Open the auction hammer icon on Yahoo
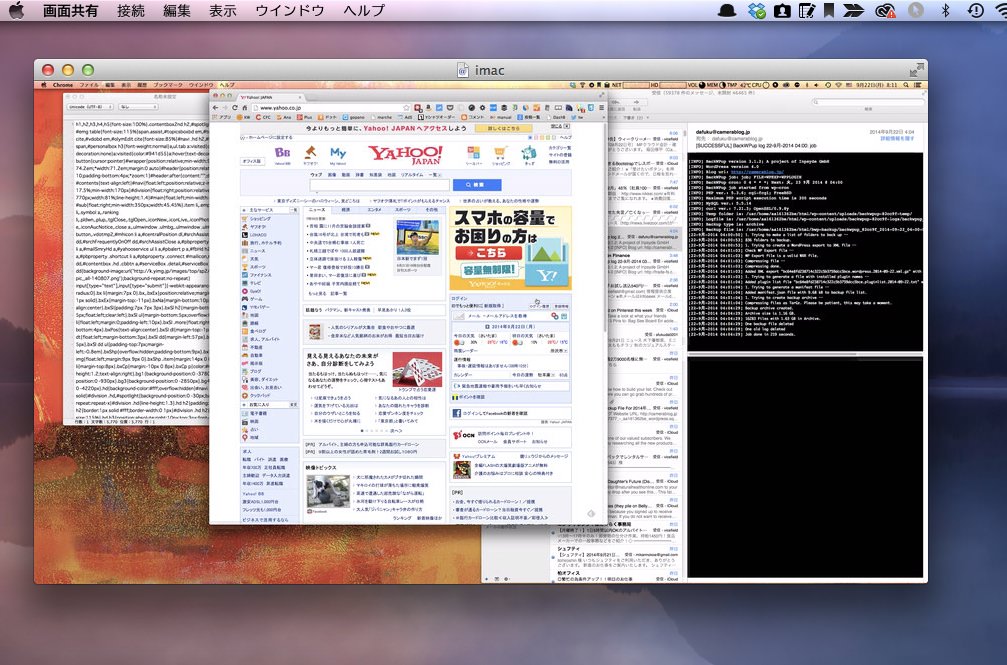 pyautogui.click(x=311, y=154)
